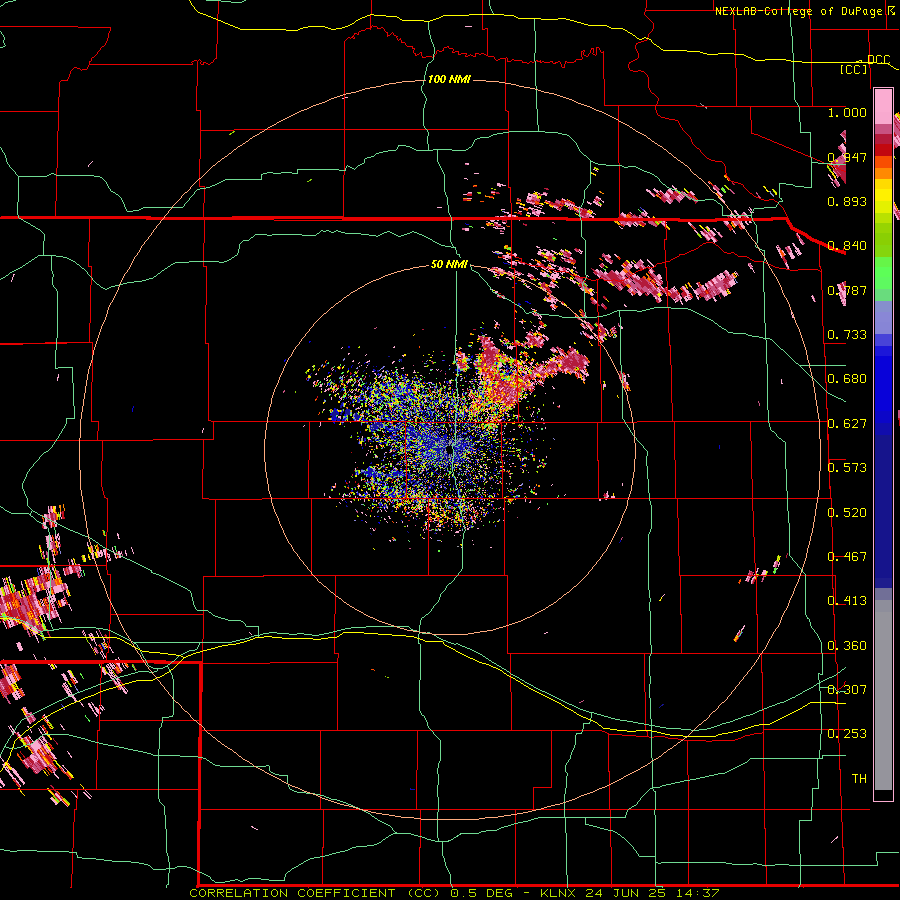The image size is (900, 900).
Task: Select the 0.253 scale value
Action: [x=847, y=734]
